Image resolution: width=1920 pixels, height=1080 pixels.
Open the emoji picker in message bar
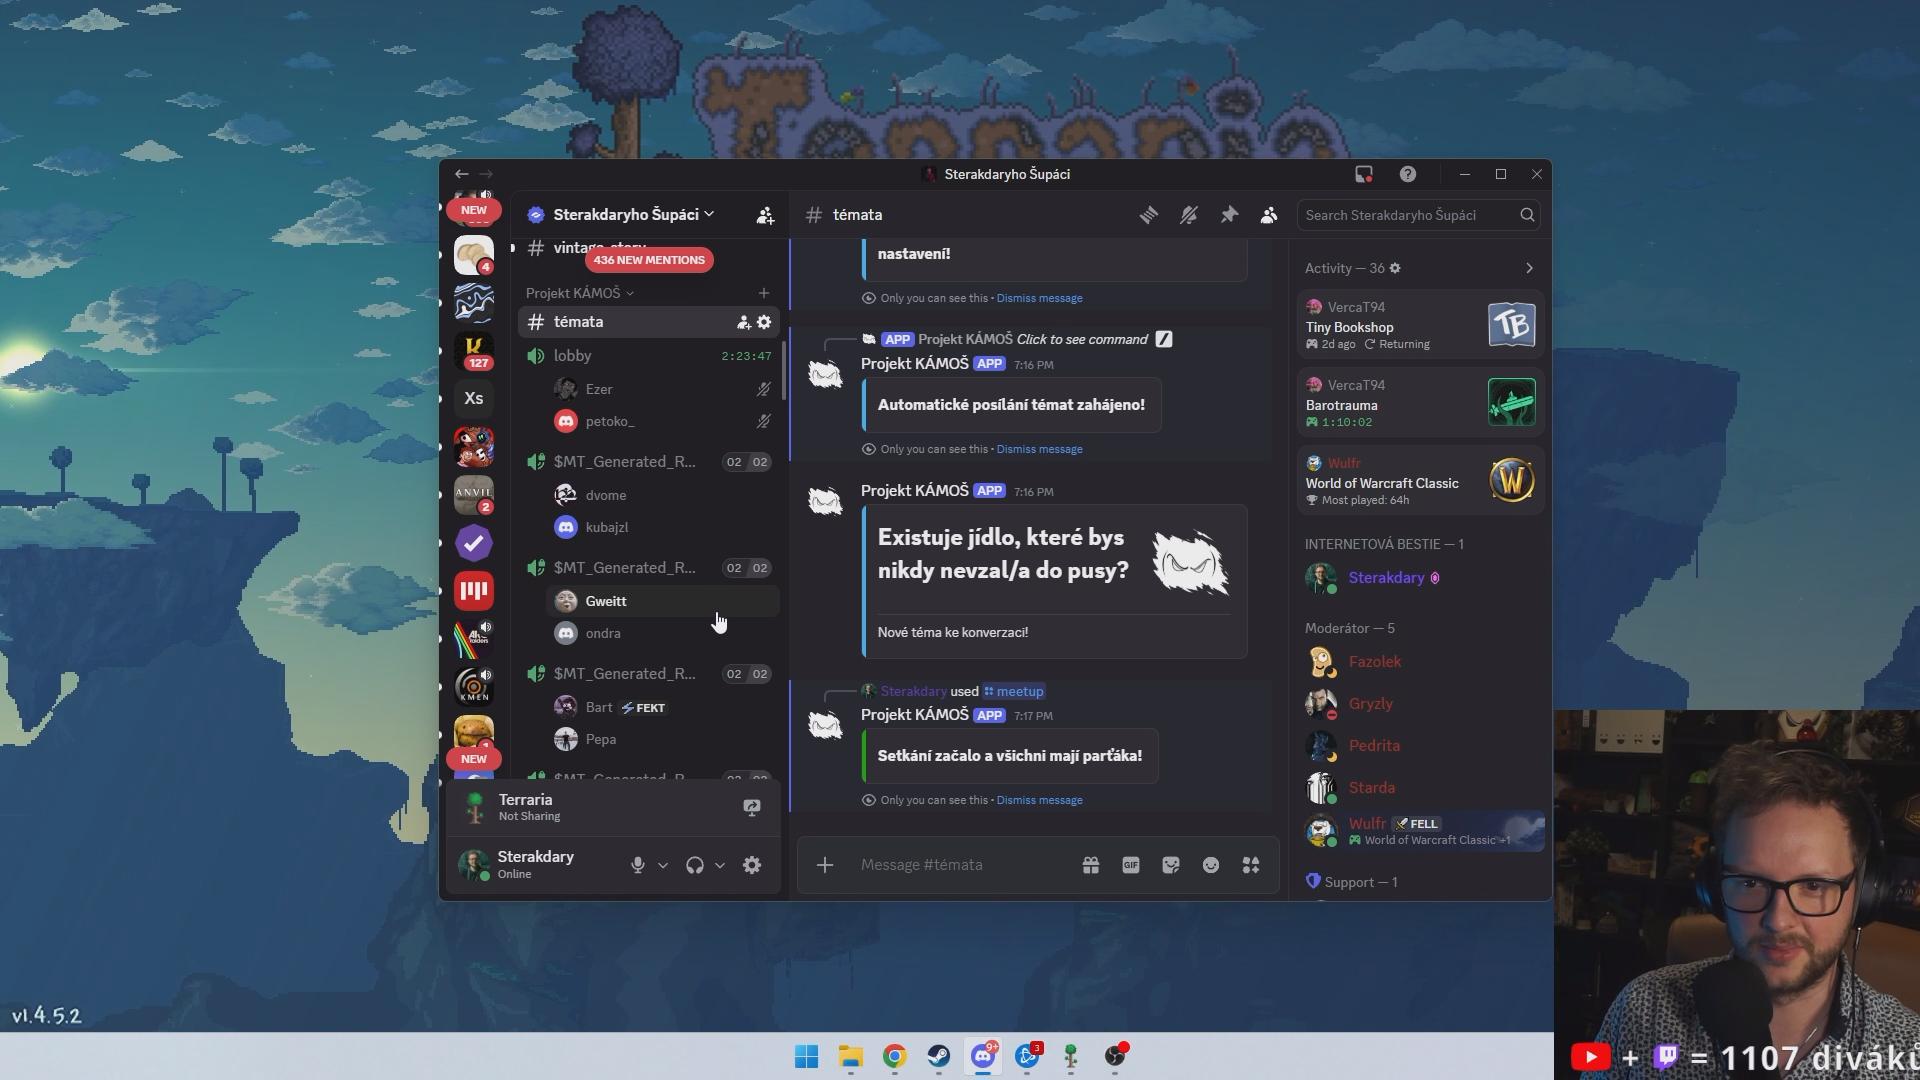[1211, 865]
